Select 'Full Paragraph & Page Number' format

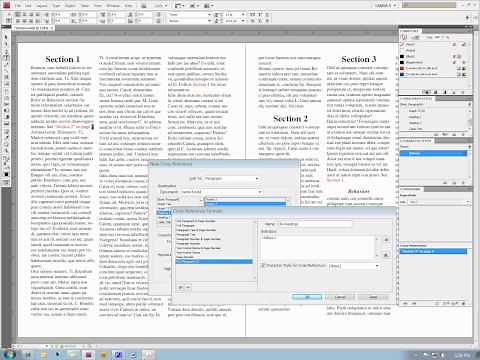point(214,221)
